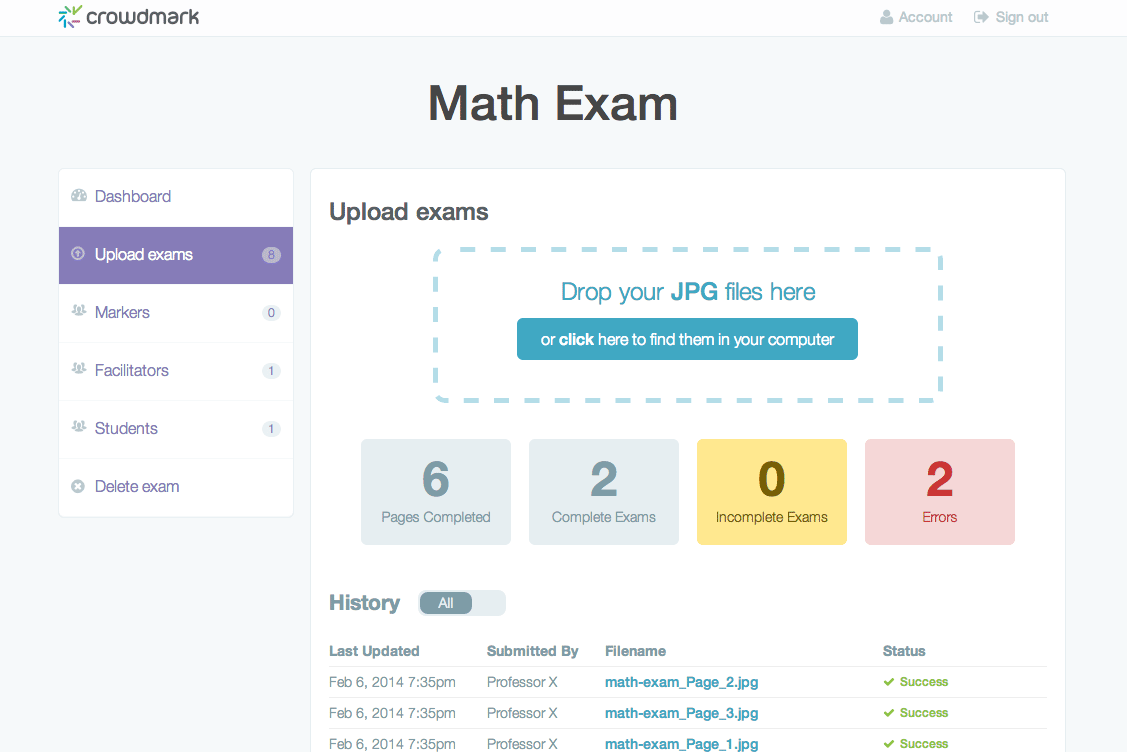Click the Facilitators people icon

(79, 370)
